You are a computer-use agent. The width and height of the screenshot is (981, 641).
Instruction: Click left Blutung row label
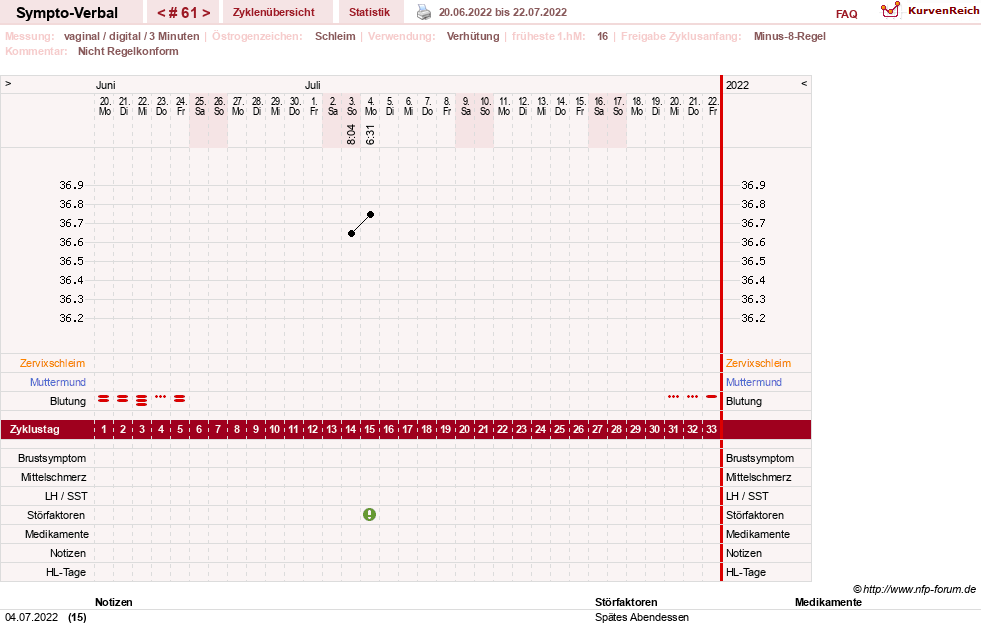point(68,401)
